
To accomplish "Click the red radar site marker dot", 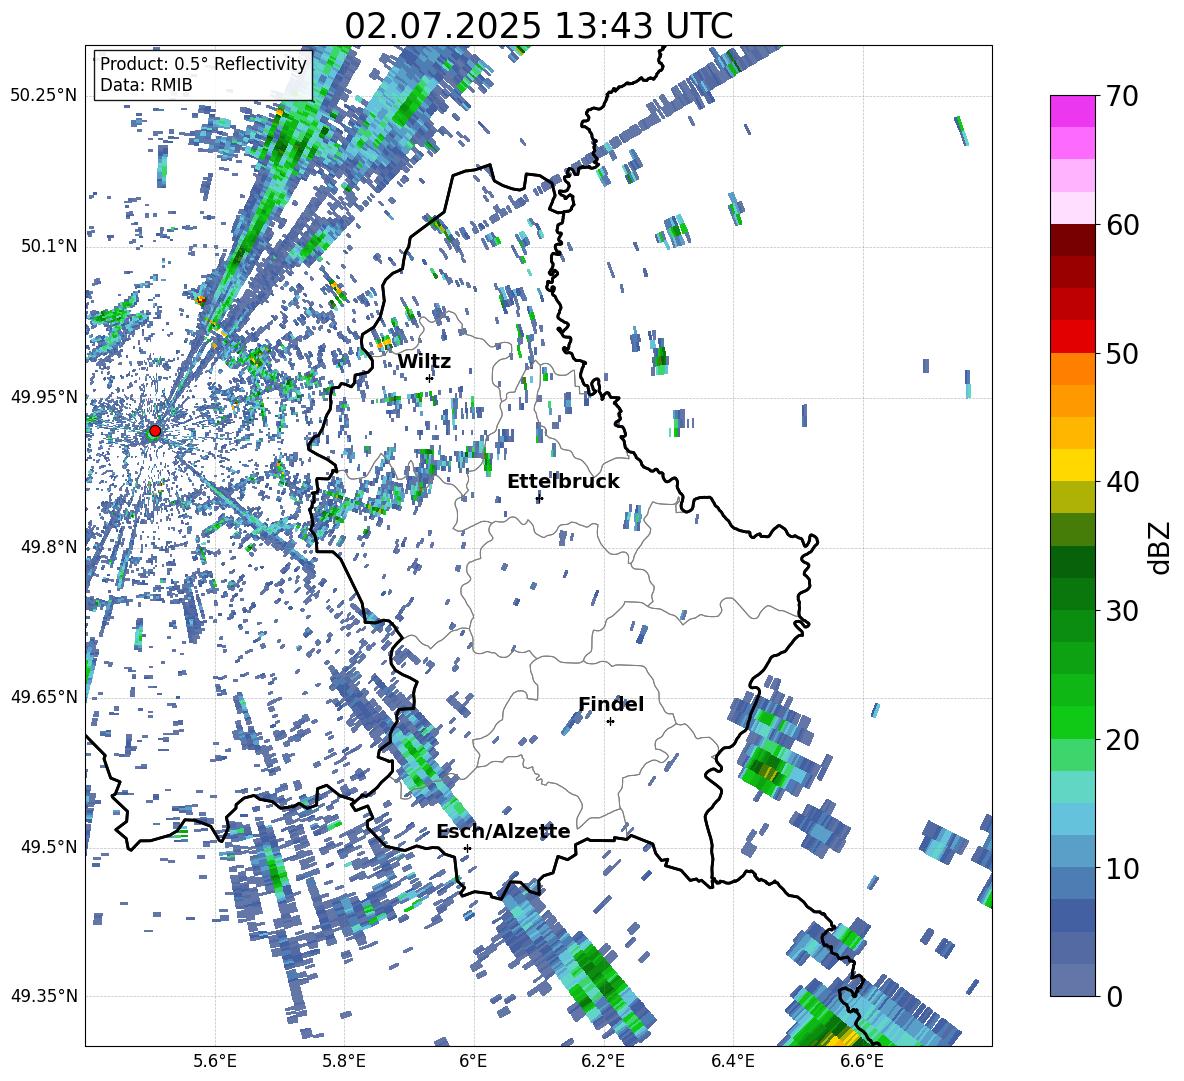I will [155, 431].
